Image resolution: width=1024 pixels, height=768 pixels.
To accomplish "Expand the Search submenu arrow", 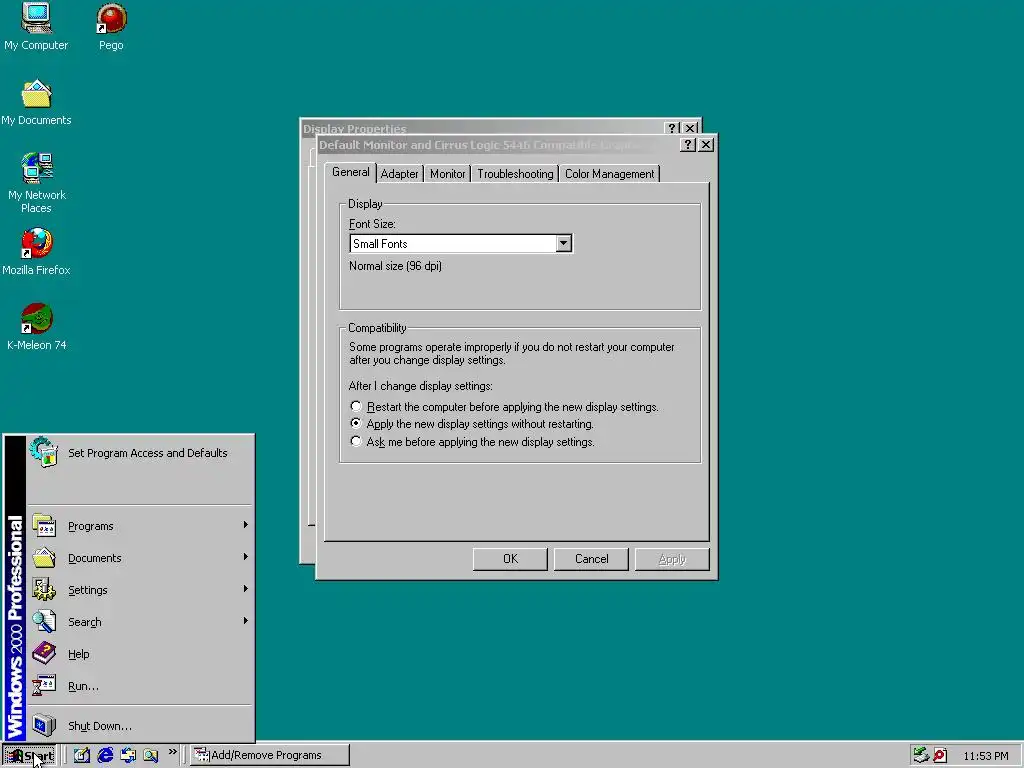I will [x=246, y=621].
